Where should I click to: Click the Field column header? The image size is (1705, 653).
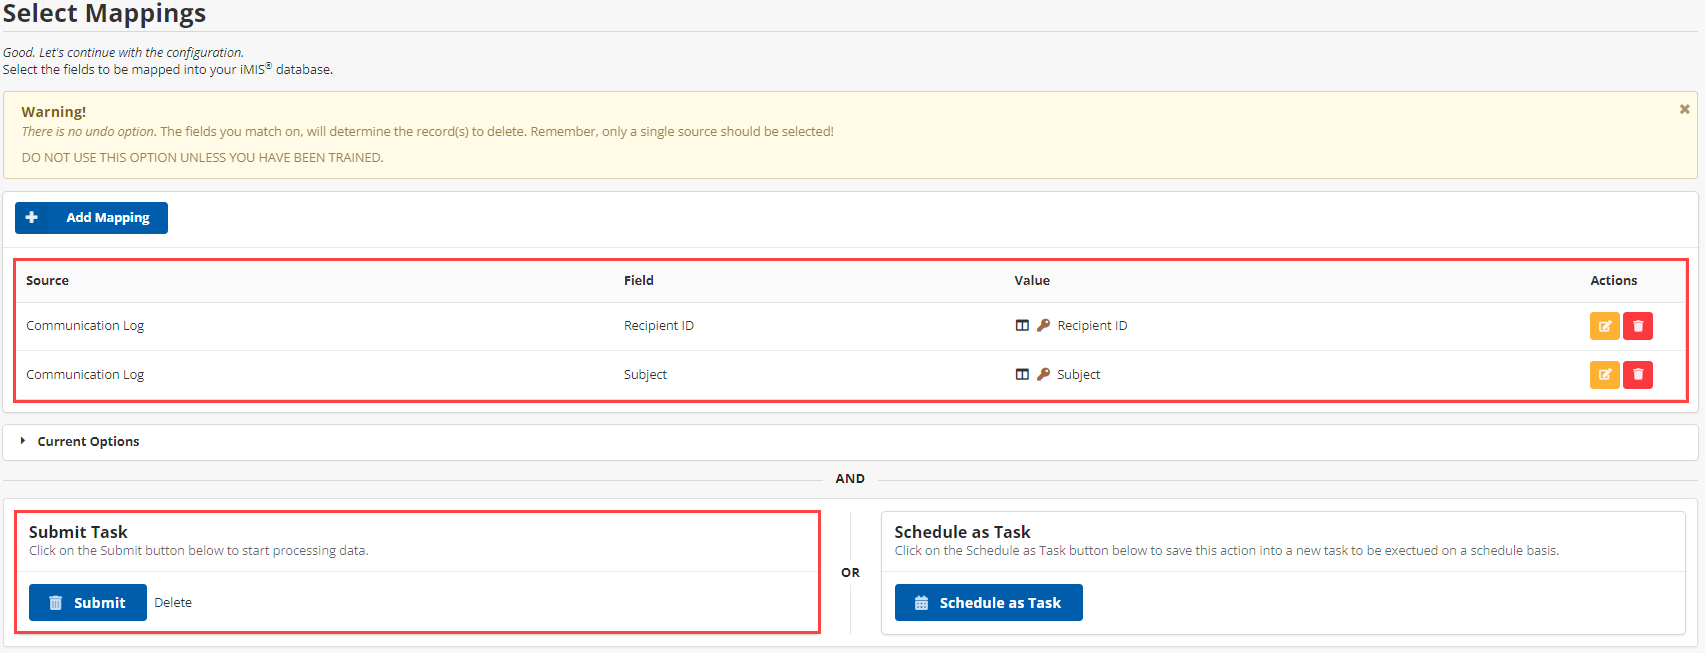(x=638, y=281)
